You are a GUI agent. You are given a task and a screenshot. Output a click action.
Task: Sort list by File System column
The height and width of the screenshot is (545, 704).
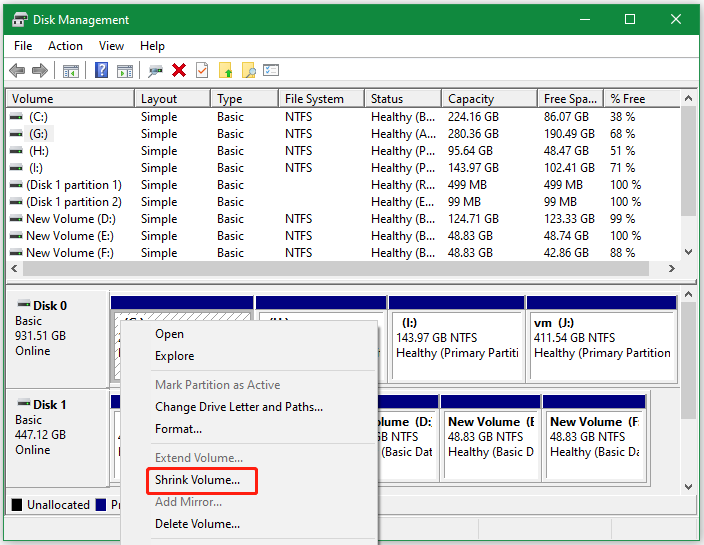(x=314, y=99)
